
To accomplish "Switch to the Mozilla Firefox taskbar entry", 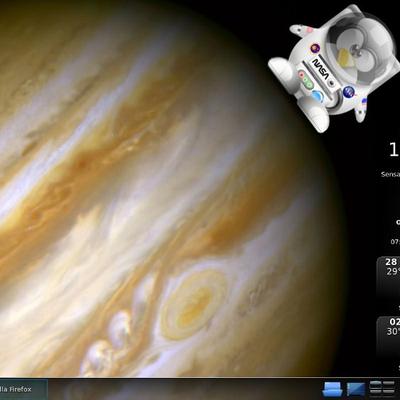I will [23, 389].
